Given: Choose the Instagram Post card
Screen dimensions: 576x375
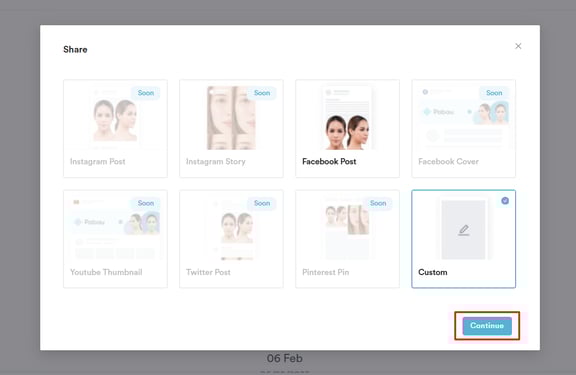Looking at the screenshot, I should [115, 129].
